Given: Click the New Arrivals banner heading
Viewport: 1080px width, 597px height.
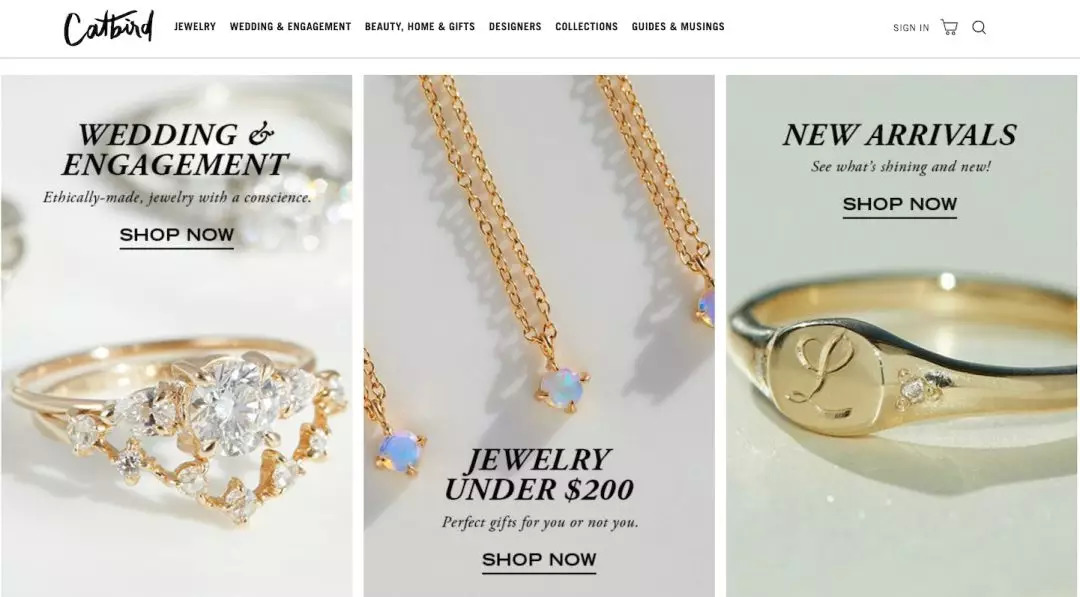Looking at the screenshot, I should point(900,135).
